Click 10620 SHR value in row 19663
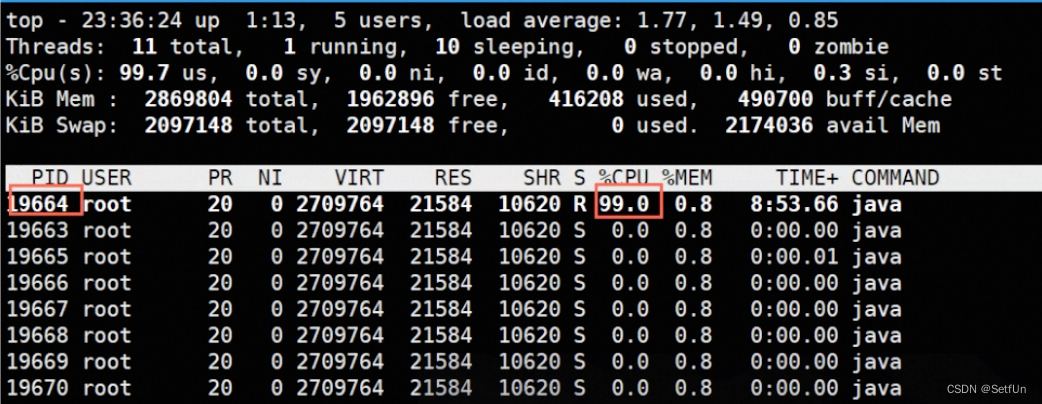 point(530,231)
